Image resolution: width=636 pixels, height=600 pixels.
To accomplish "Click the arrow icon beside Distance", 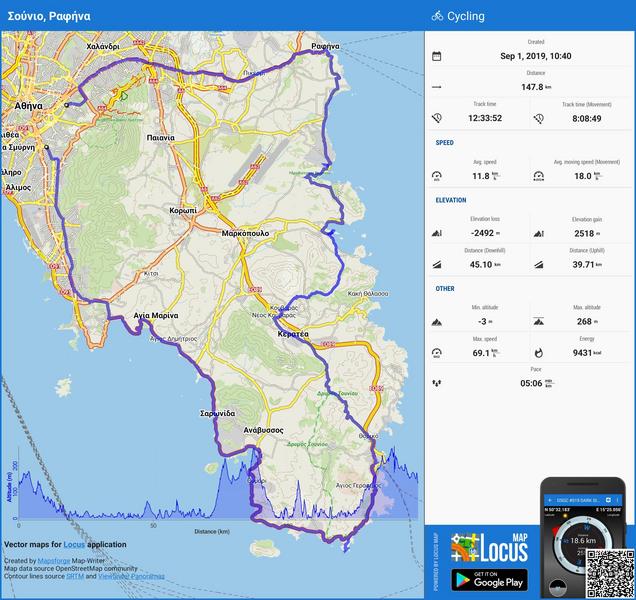I will [436, 87].
